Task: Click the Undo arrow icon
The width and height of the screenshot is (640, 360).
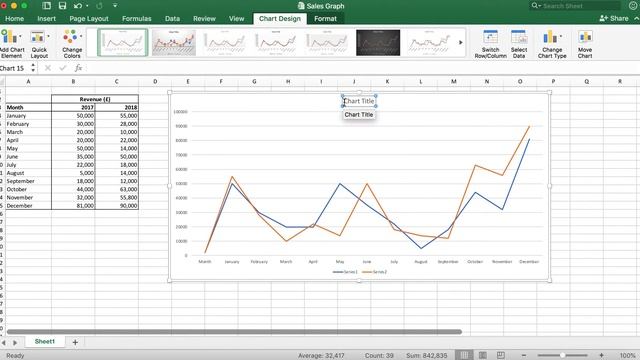Action: pyautogui.click(x=78, y=6)
